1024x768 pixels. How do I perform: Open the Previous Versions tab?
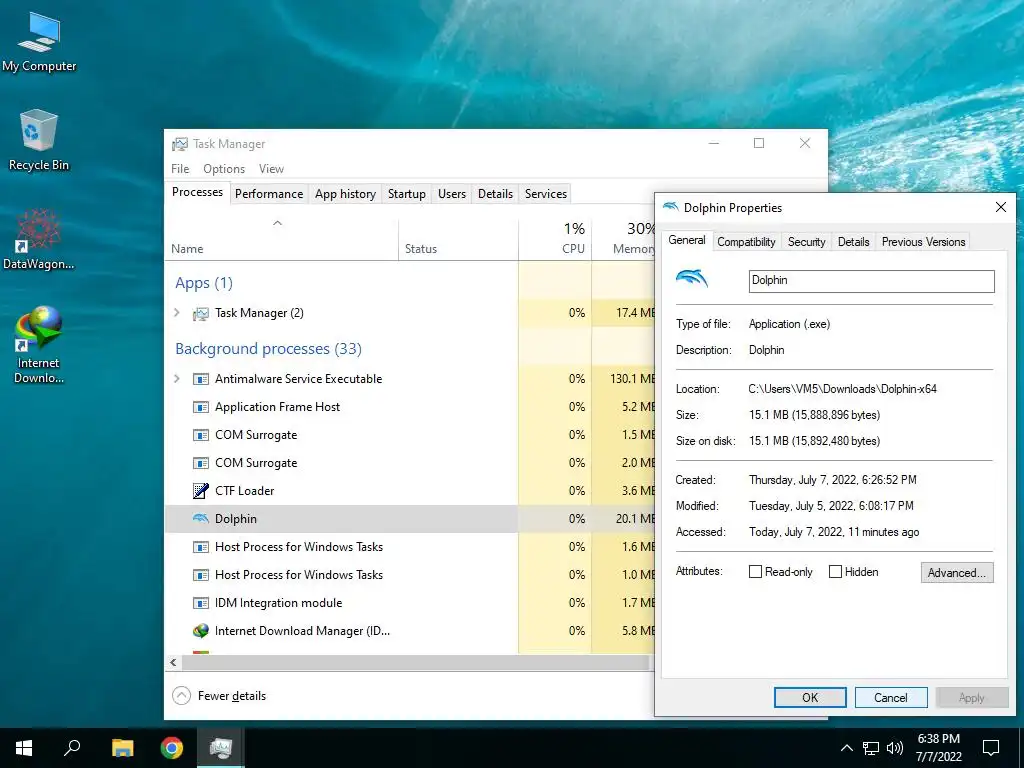923,242
